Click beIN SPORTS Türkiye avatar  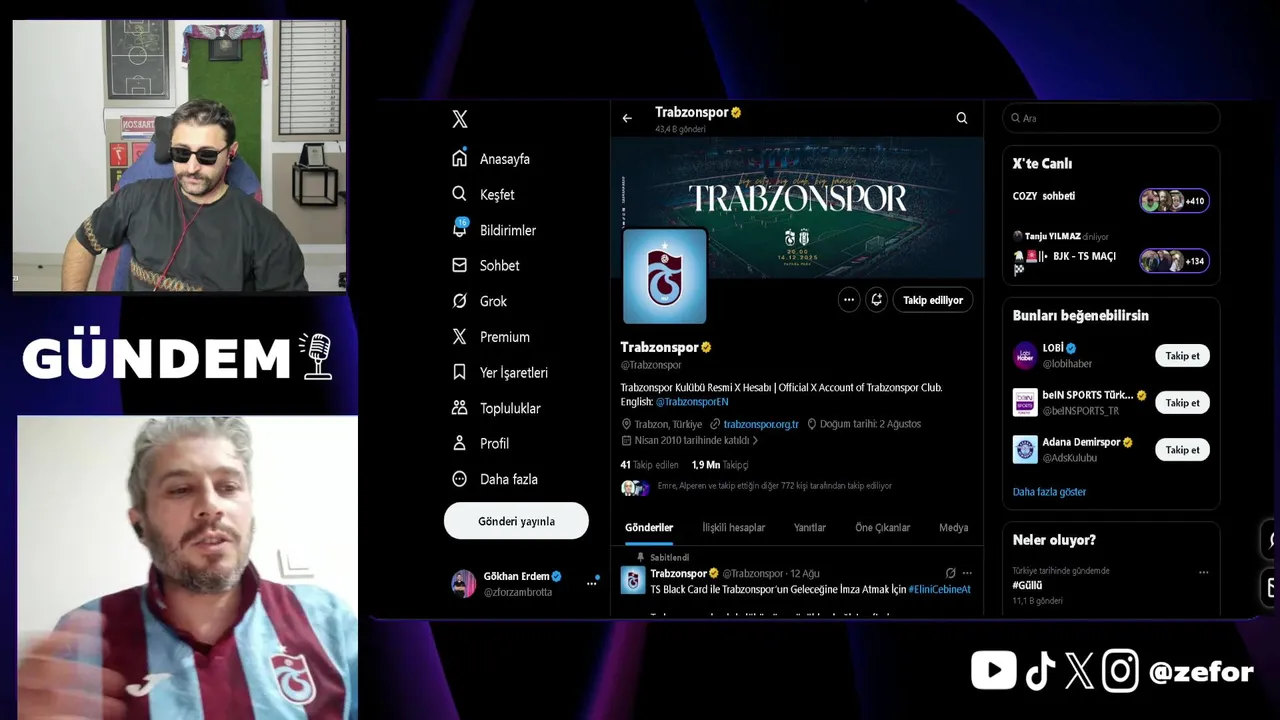[x=1025, y=402]
